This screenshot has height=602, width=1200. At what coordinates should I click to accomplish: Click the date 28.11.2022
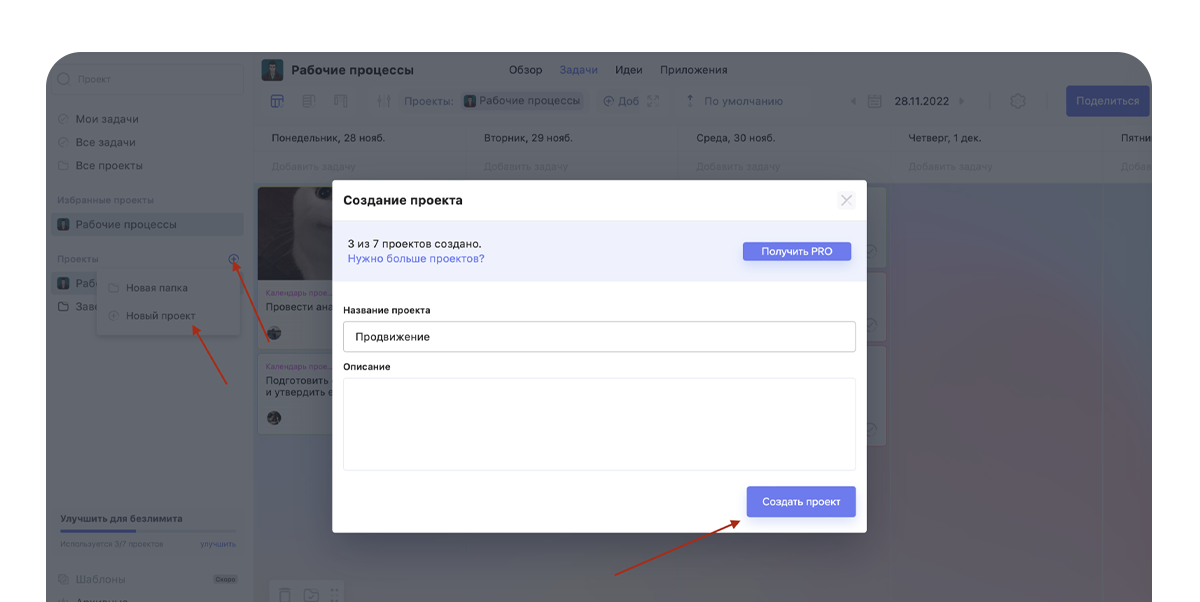(922, 101)
